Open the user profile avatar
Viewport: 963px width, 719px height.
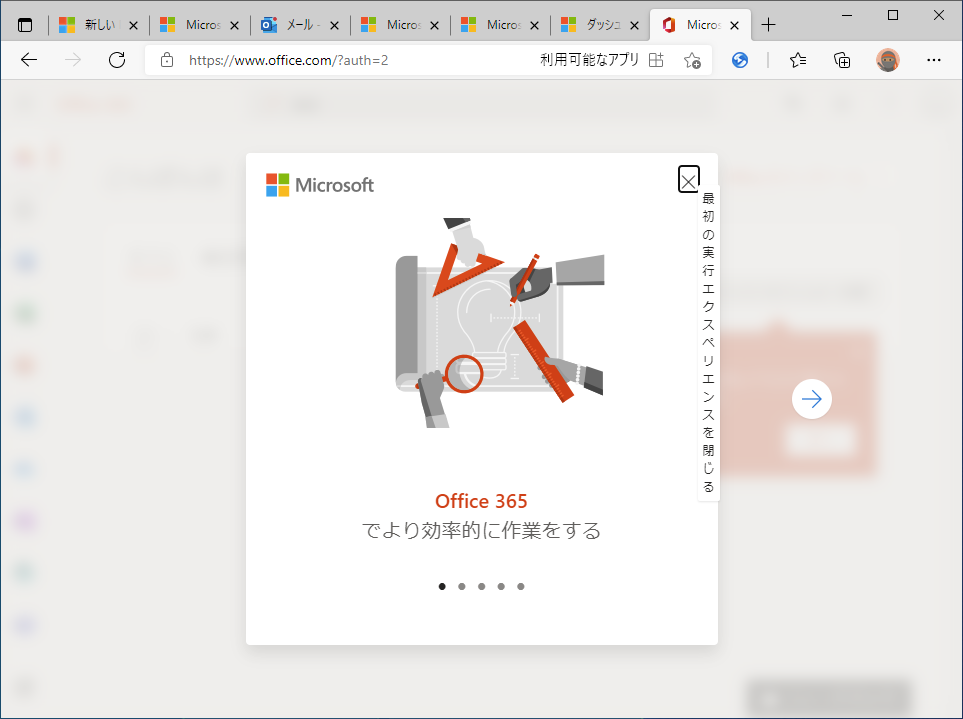[887, 60]
